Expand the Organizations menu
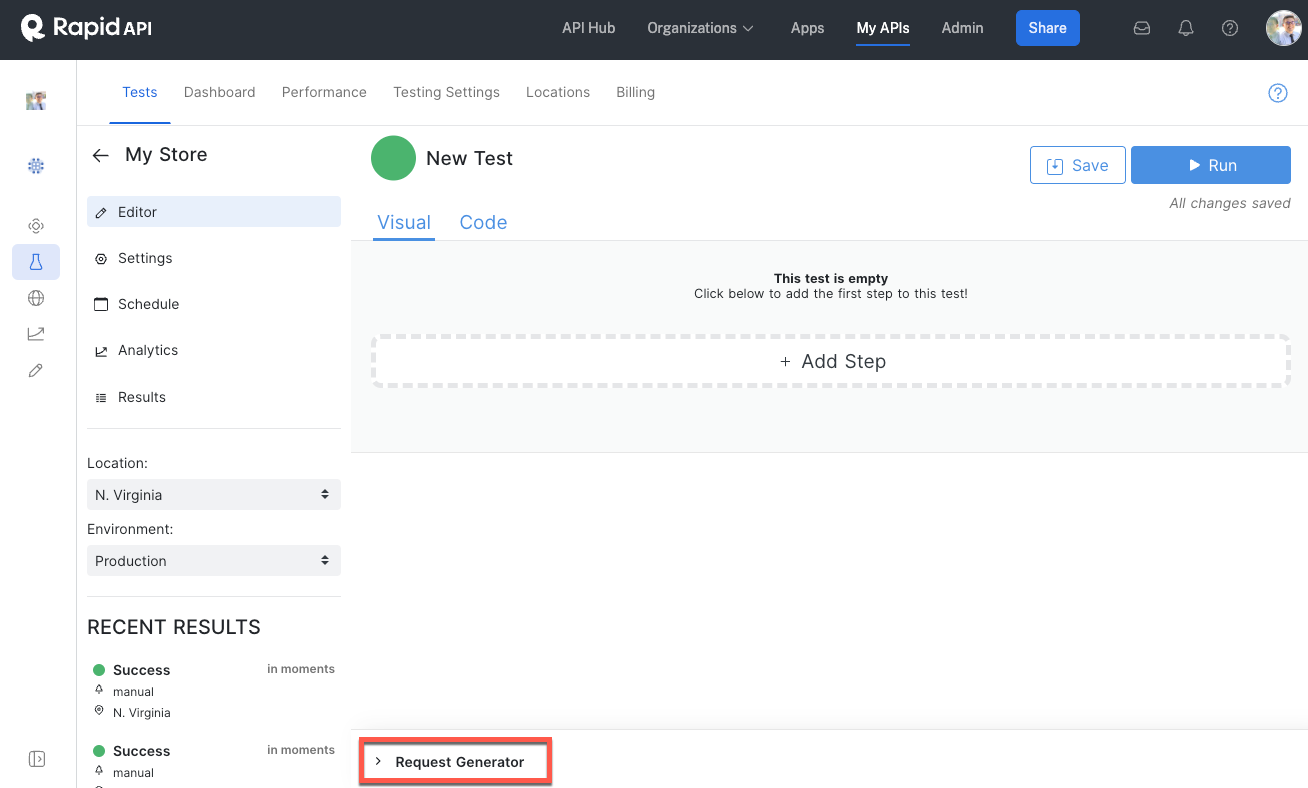This screenshot has width=1308, height=788. [700, 28]
